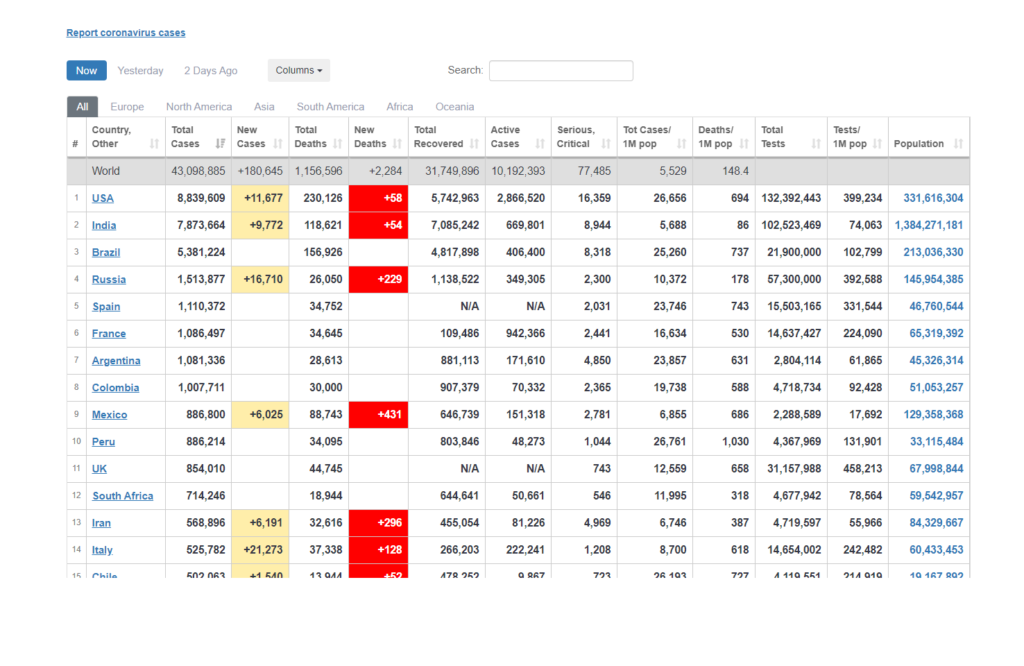Sort by Total Recovered sort icon
The width and height of the screenshot is (1024, 666).
pos(474,144)
